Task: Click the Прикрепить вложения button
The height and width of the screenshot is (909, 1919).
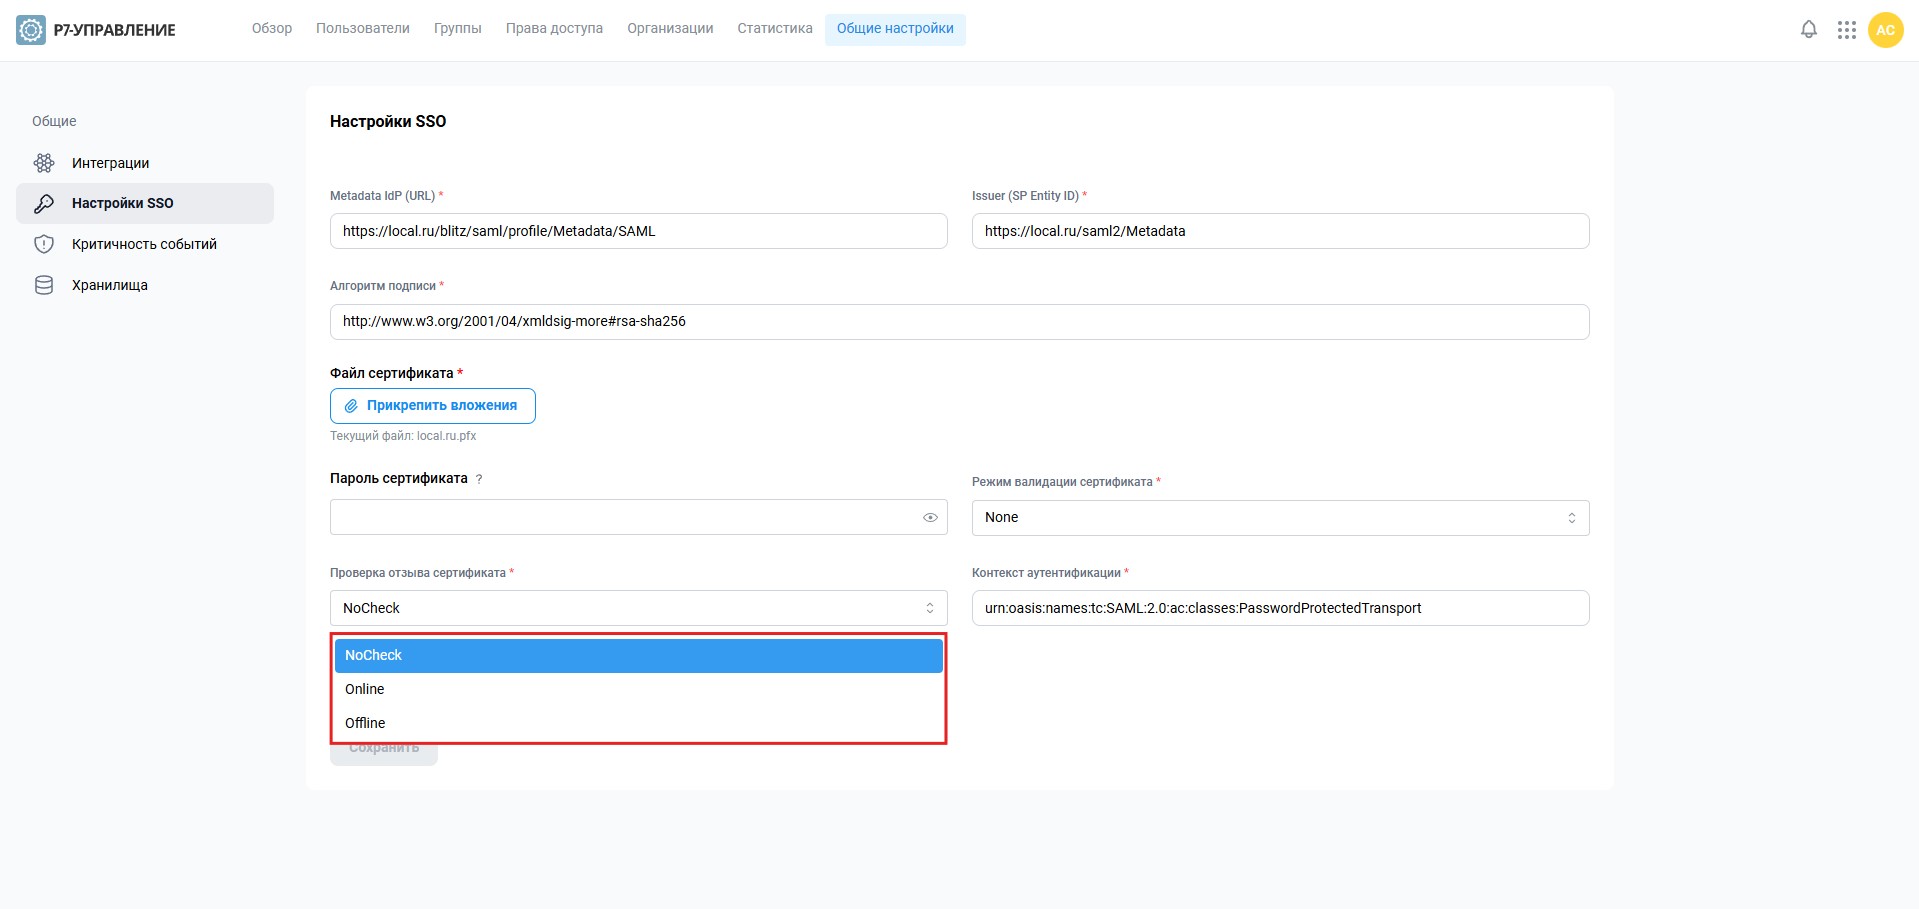Action: (433, 406)
